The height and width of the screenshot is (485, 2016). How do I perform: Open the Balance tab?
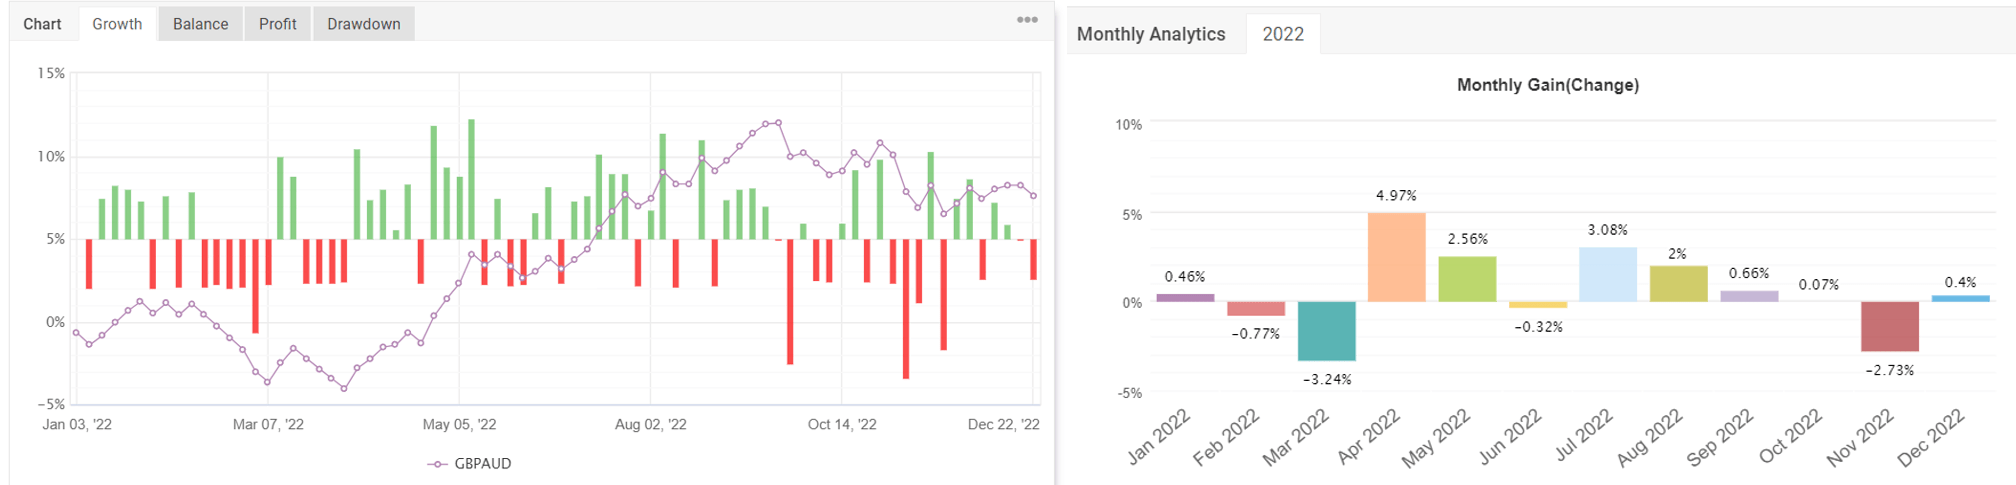click(x=200, y=24)
